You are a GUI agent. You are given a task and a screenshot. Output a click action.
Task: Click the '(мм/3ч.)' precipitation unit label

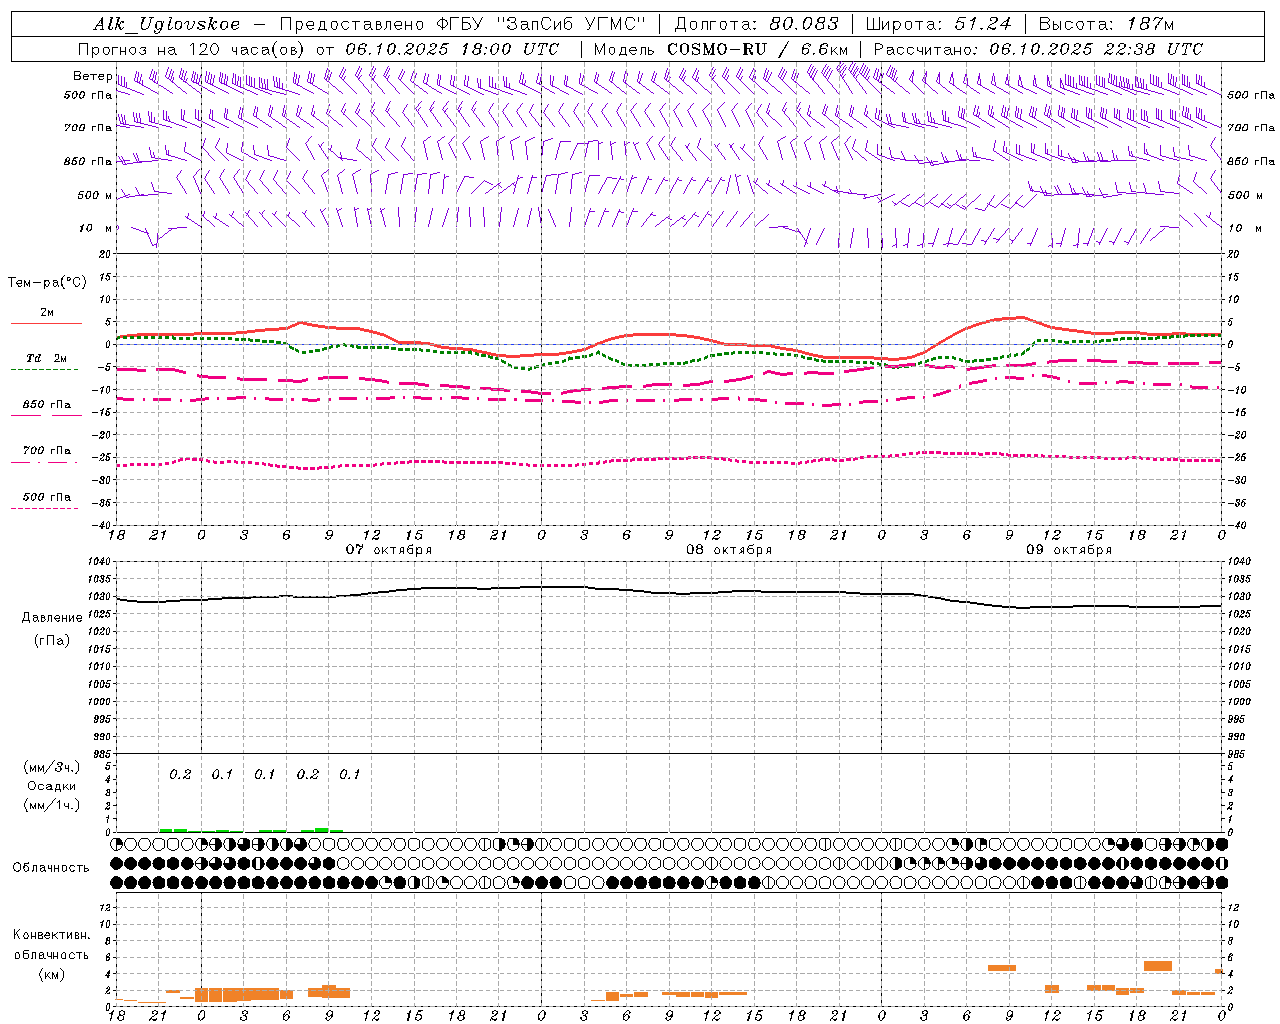(52, 768)
